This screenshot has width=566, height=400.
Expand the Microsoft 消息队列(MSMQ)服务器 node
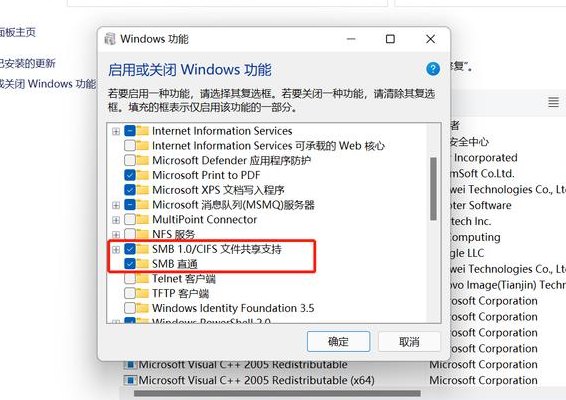(x=116, y=205)
